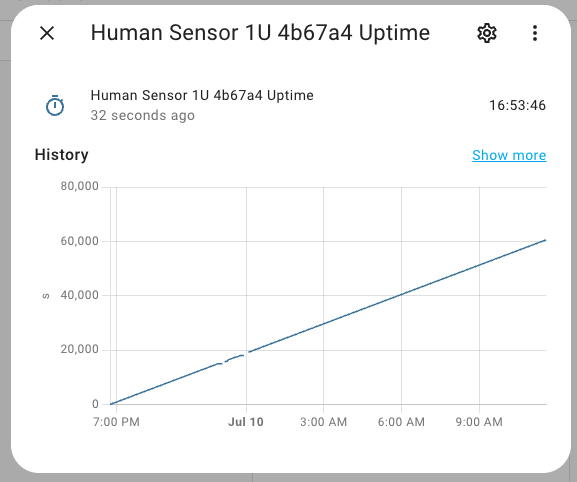Open the three-dot overflow menu
The height and width of the screenshot is (482, 577).
pyautogui.click(x=535, y=33)
